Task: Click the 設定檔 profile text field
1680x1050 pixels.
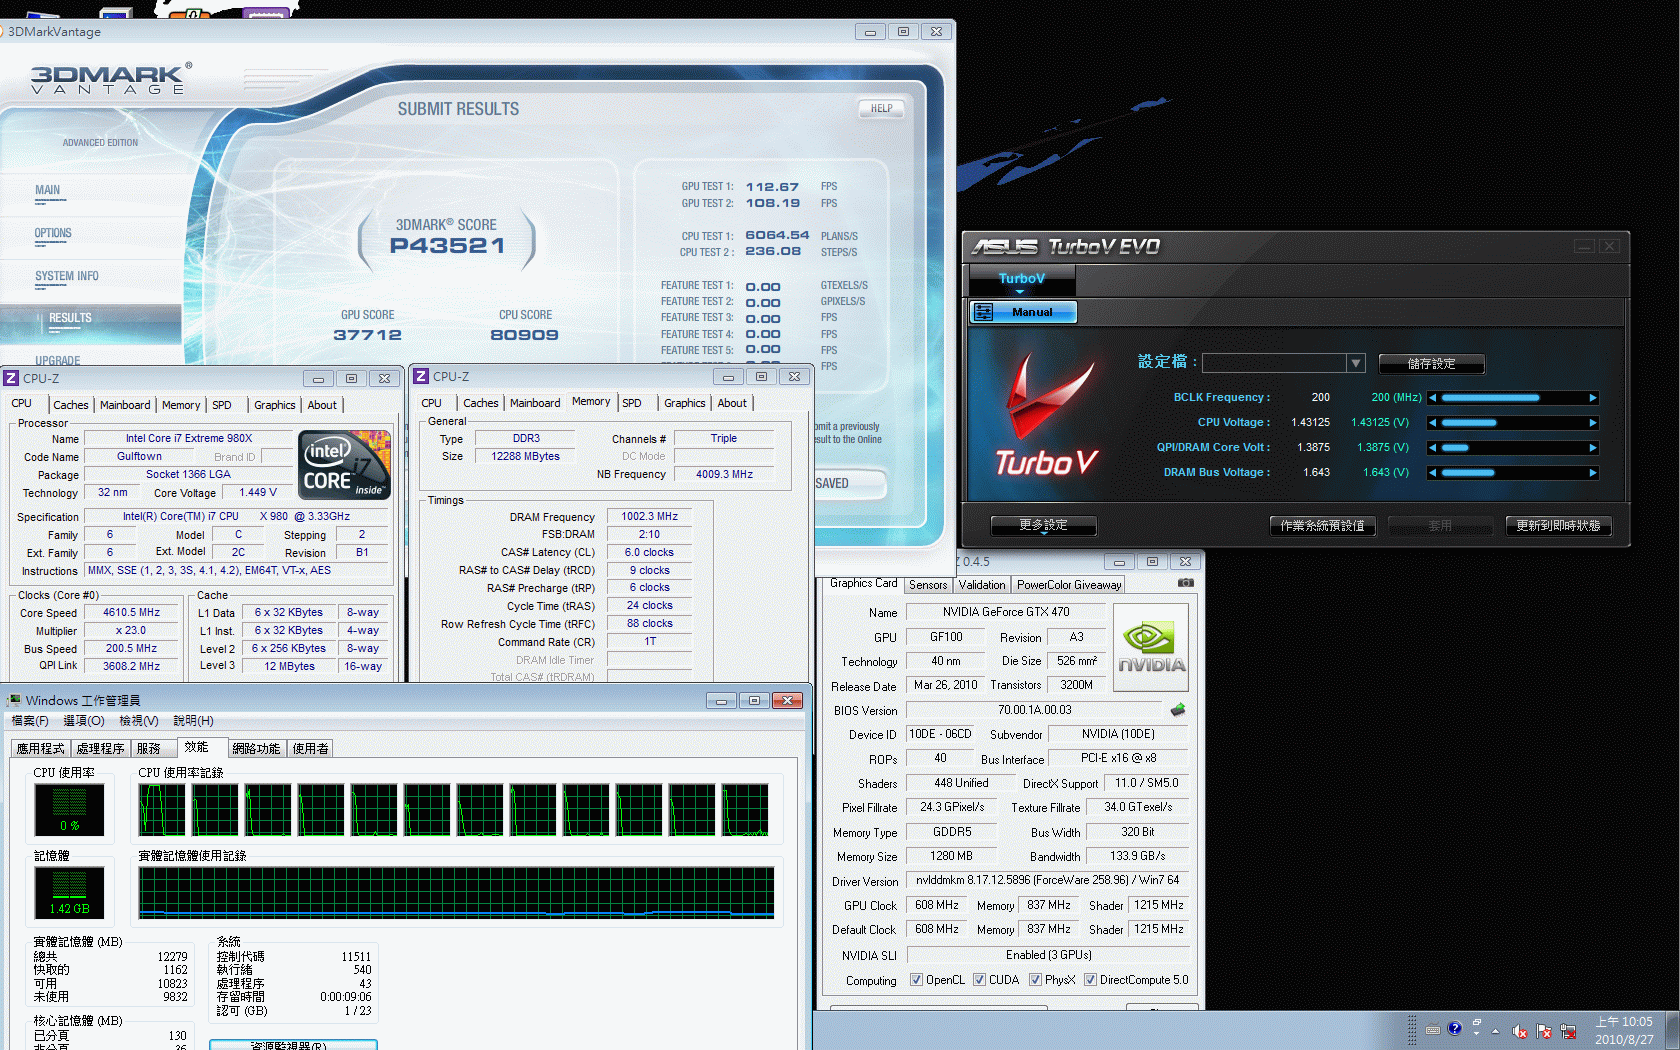Action: coord(1275,363)
